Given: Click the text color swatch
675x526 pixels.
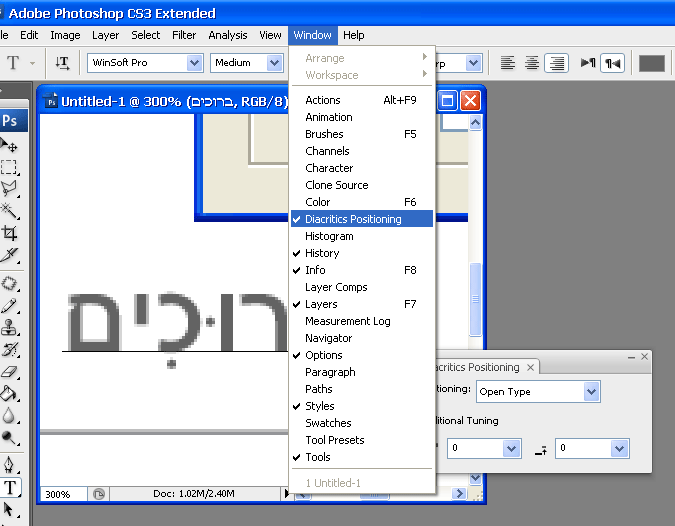Looking at the screenshot, I should pyautogui.click(x=652, y=64).
